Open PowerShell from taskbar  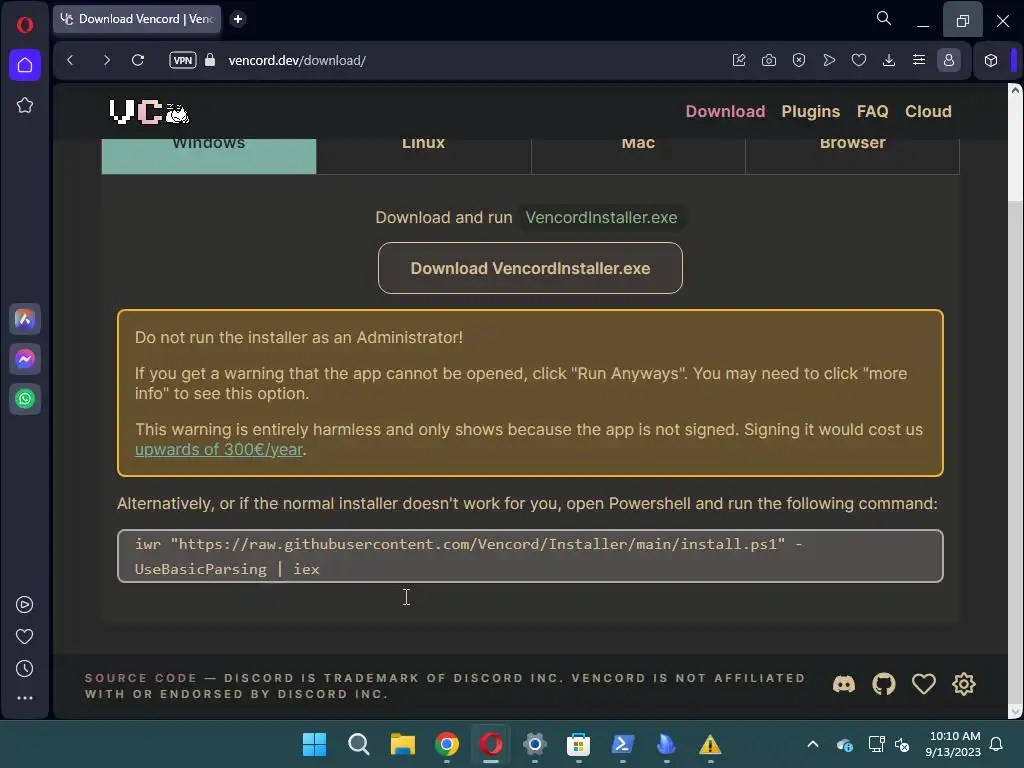tap(622, 744)
